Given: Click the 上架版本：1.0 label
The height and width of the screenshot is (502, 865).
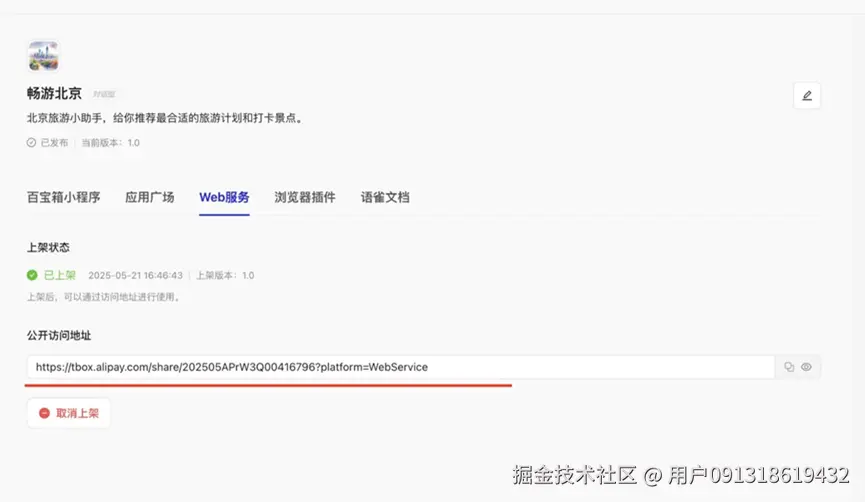Looking at the screenshot, I should (x=225, y=275).
